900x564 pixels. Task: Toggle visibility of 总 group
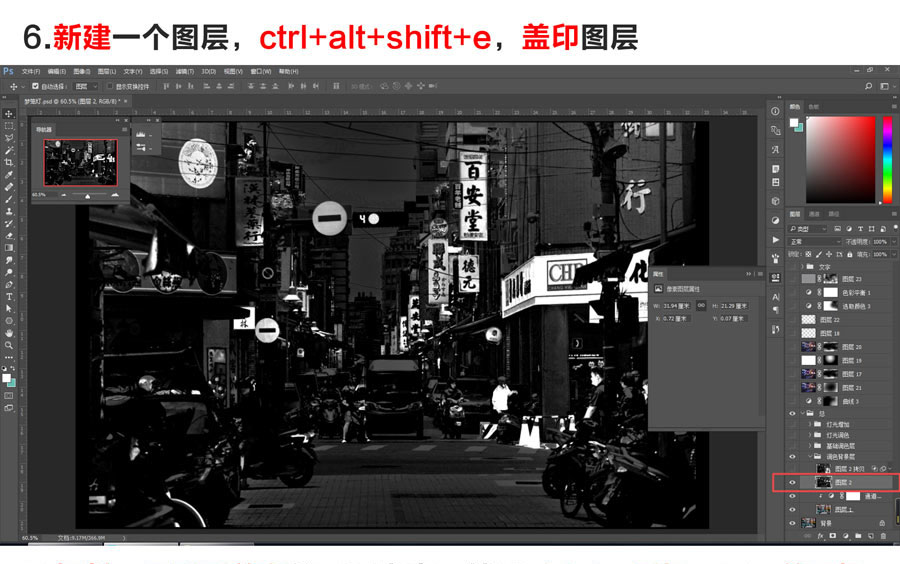click(x=793, y=413)
